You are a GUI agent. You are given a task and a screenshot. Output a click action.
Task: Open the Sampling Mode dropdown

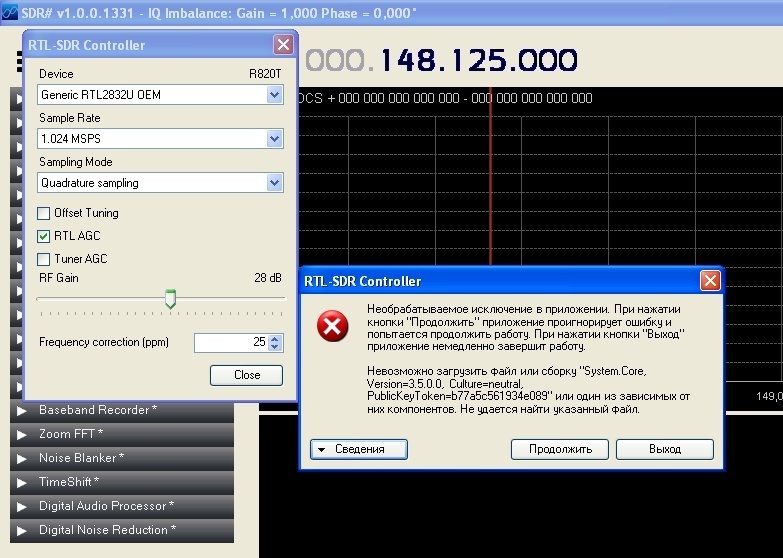pyautogui.click(x=275, y=183)
